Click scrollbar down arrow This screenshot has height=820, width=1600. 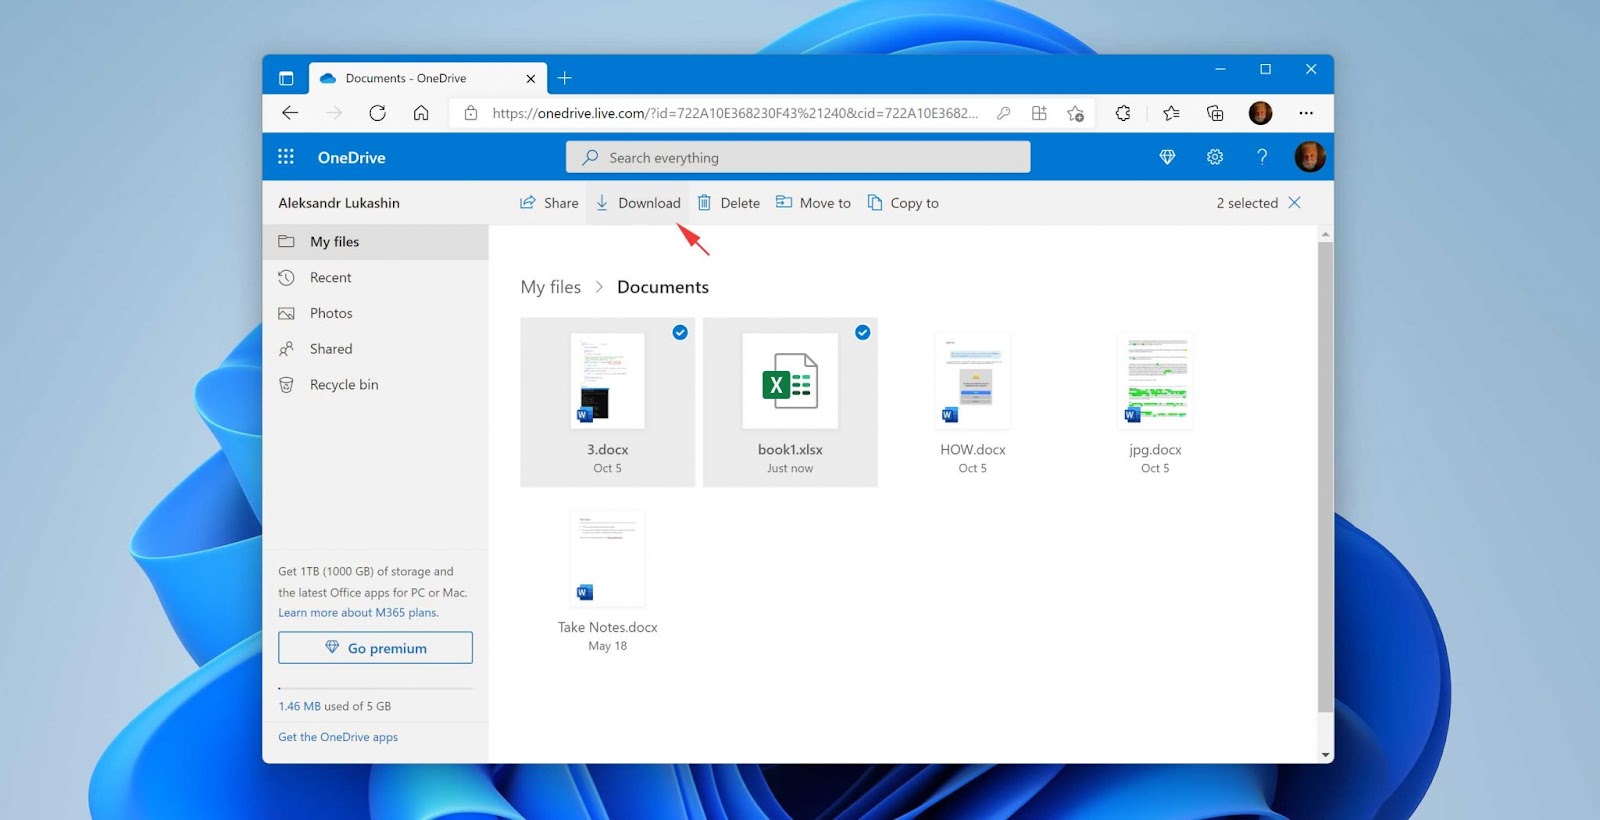click(1326, 755)
